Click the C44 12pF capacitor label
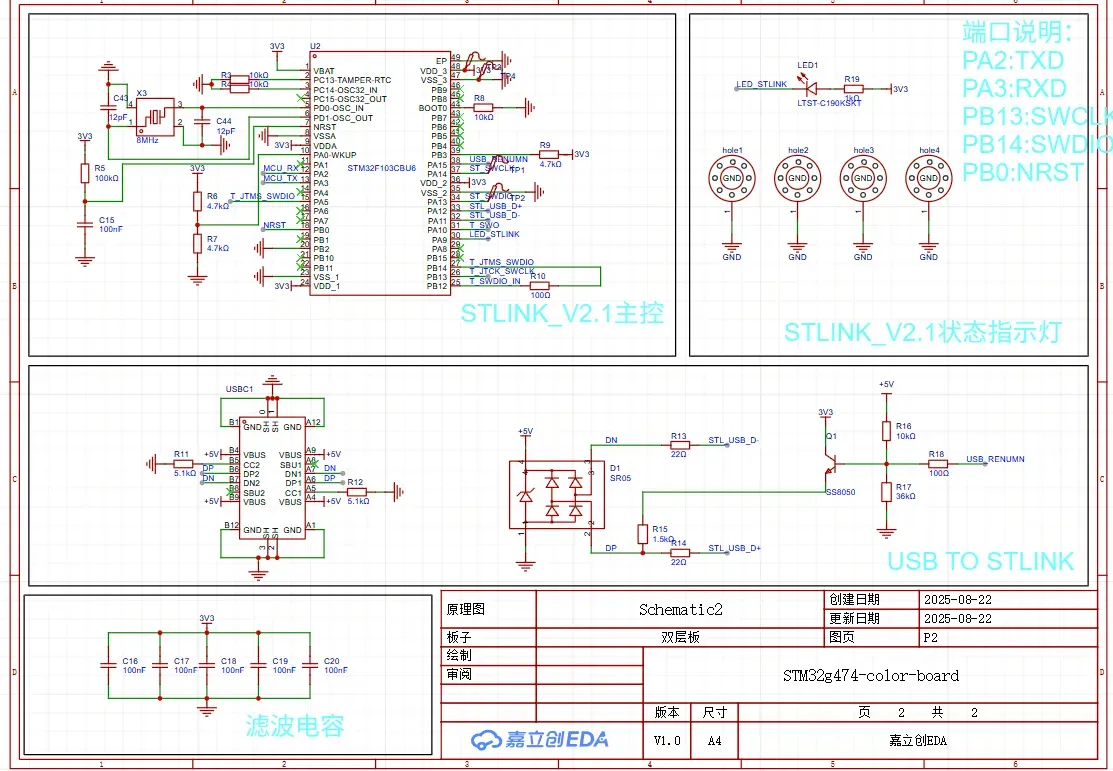The height and width of the screenshot is (771, 1113). coord(226,126)
